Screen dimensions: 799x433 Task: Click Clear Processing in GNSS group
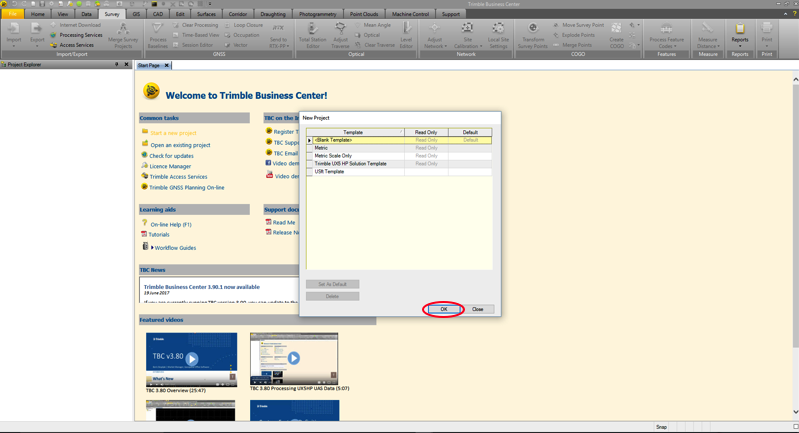(196, 25)
